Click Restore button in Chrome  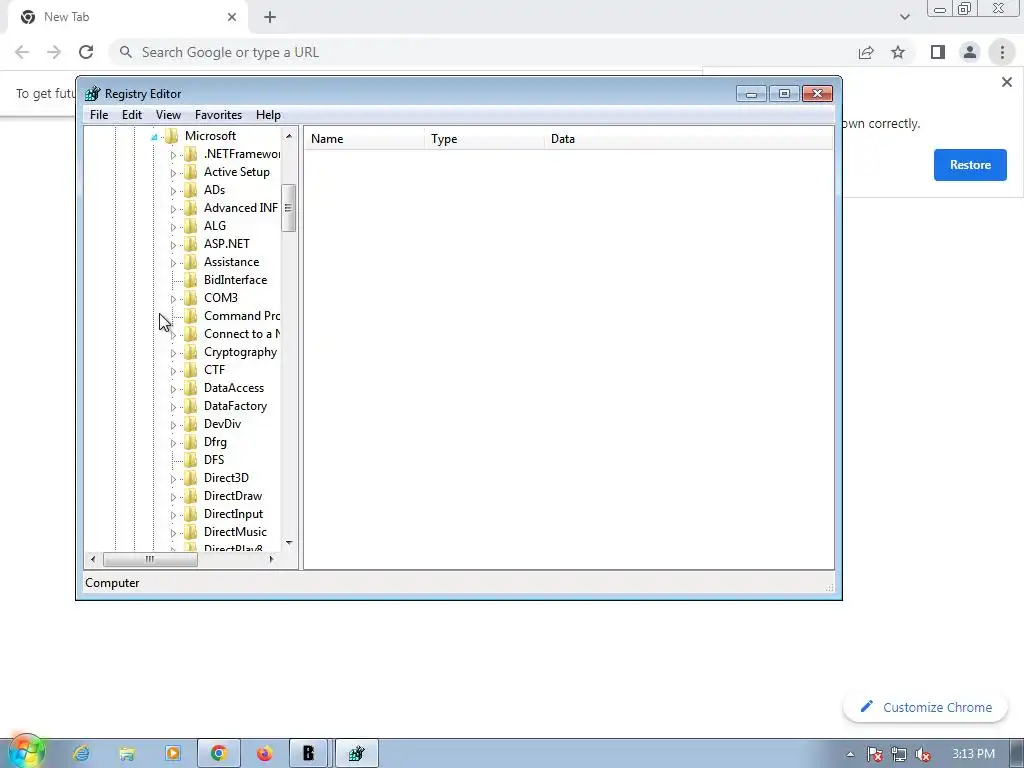coord(970,165)
